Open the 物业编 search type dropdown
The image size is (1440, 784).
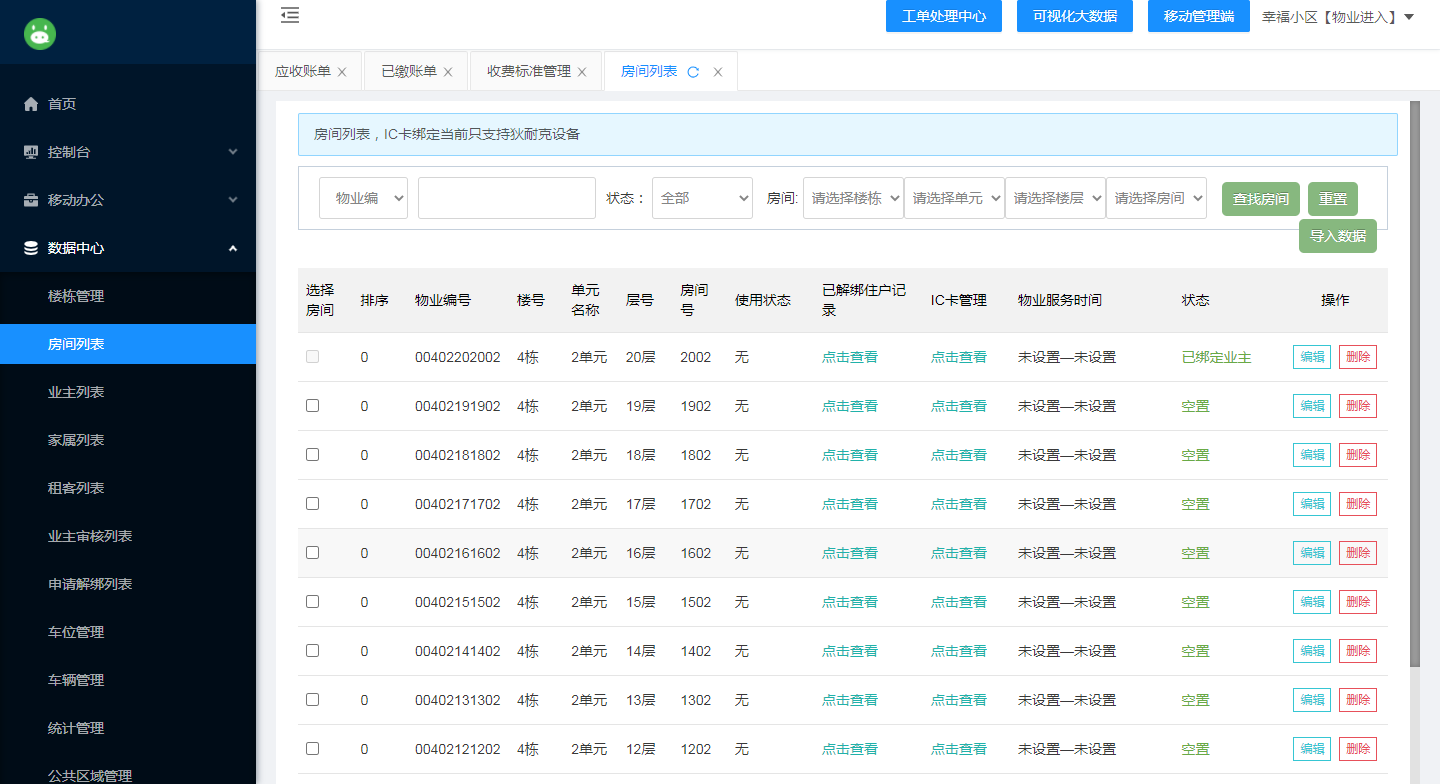click(x=363, y=198)
